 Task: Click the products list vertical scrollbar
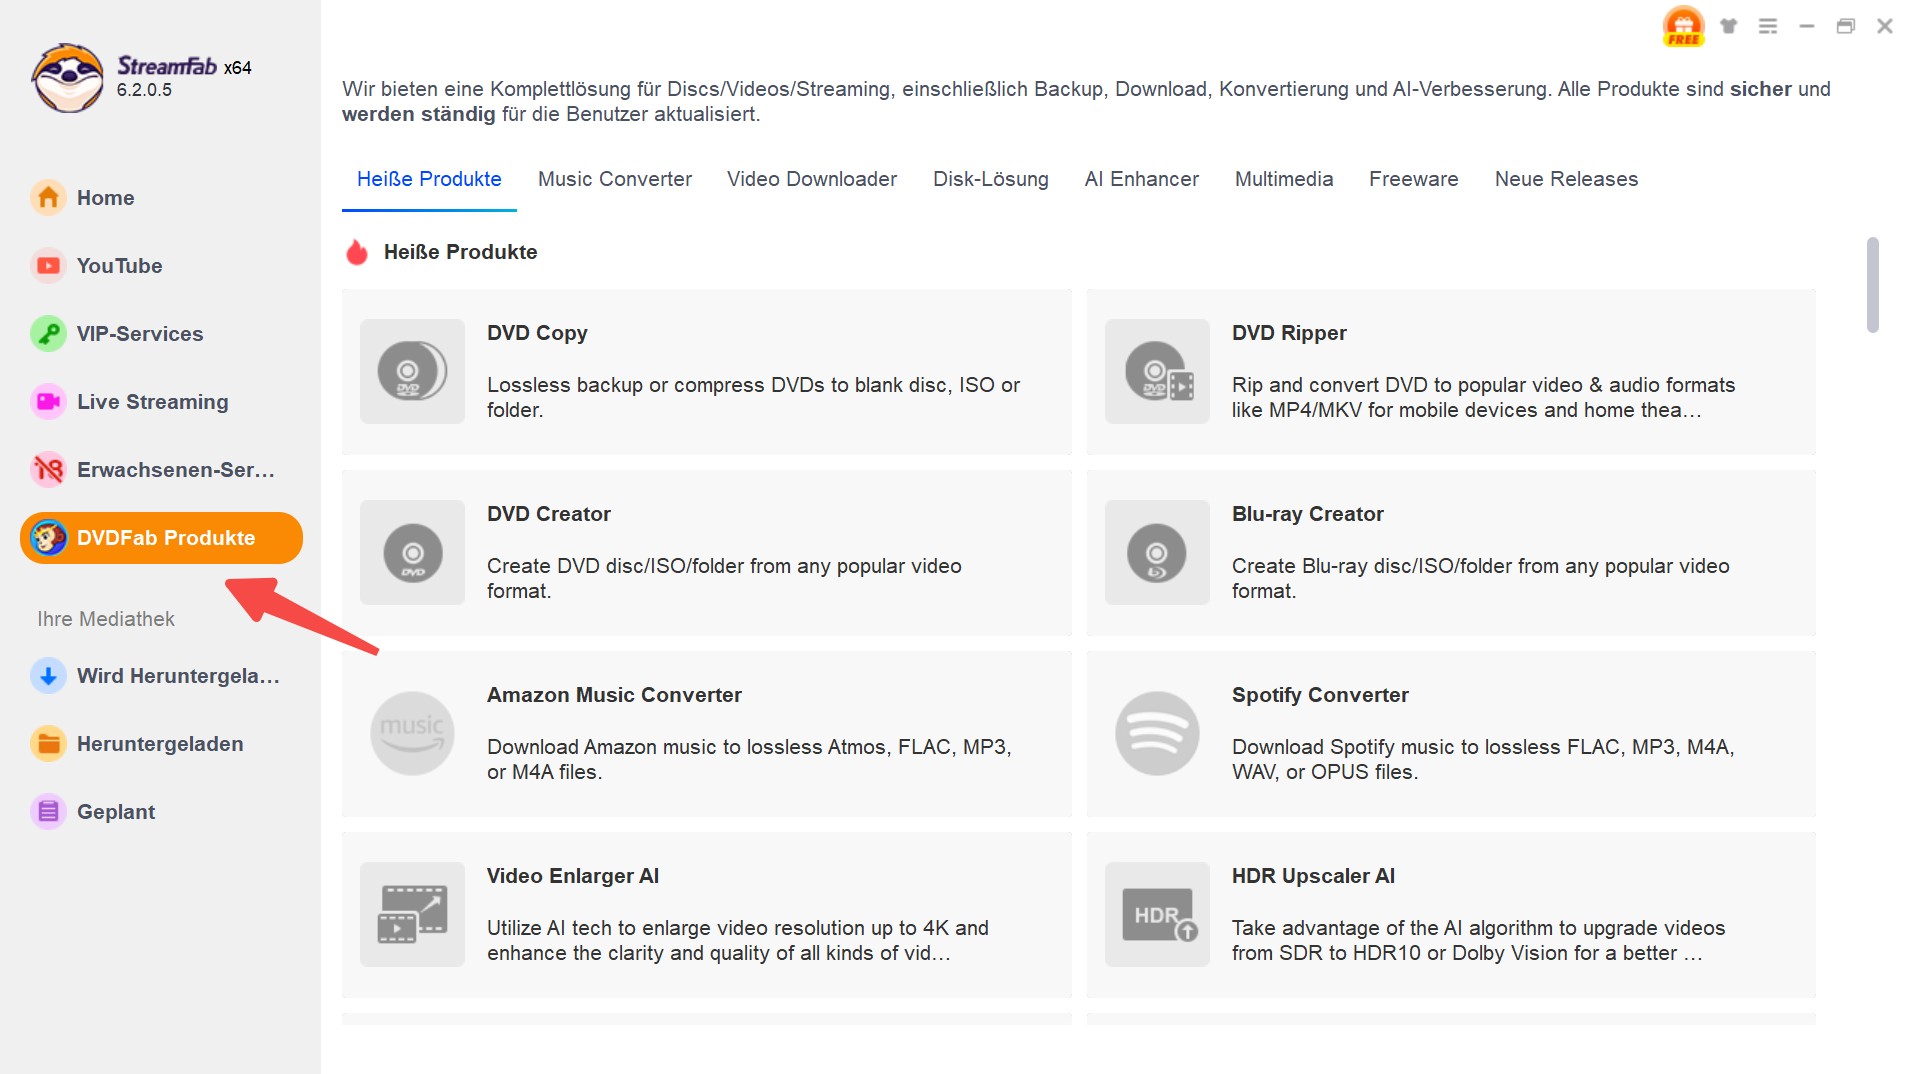[x=1872, y=285]
